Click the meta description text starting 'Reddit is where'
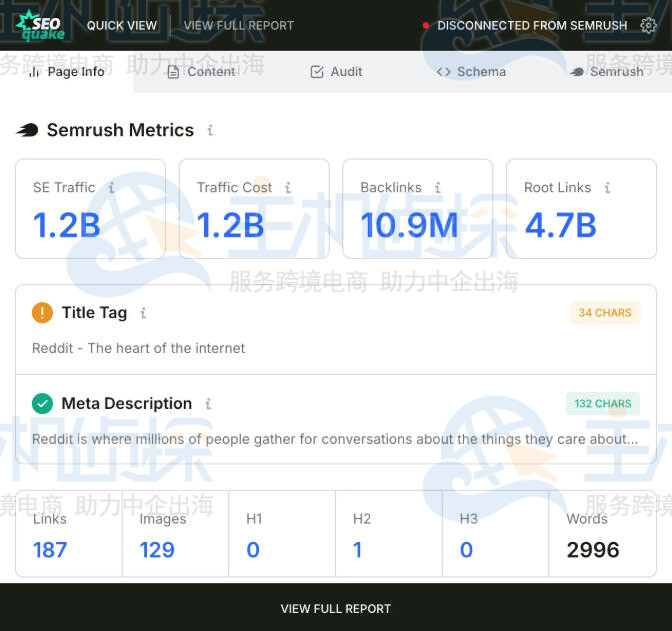Image resolution: width=672 pixels, height=631 pixels. point(335,439)
